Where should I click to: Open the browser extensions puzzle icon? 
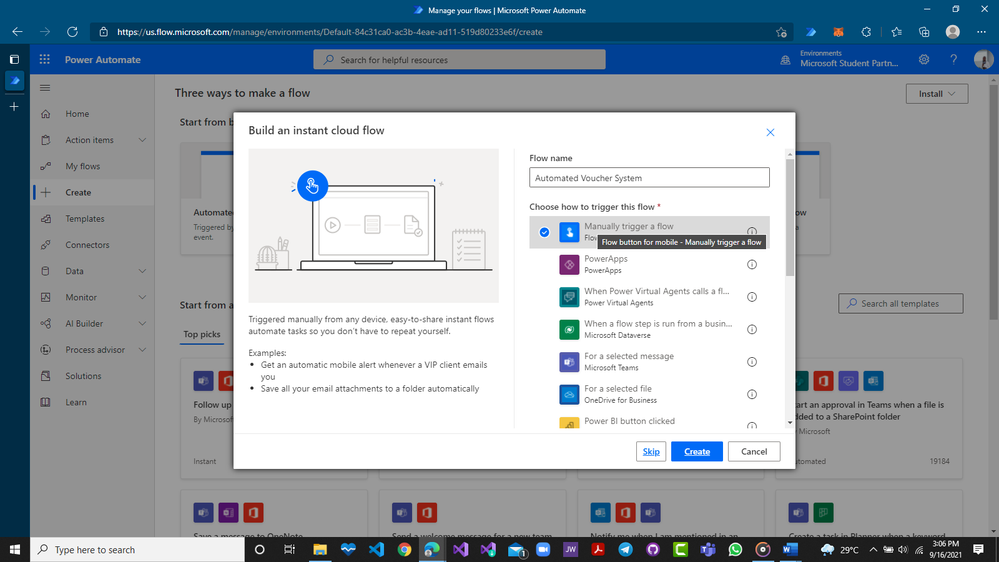click(866, 32)
